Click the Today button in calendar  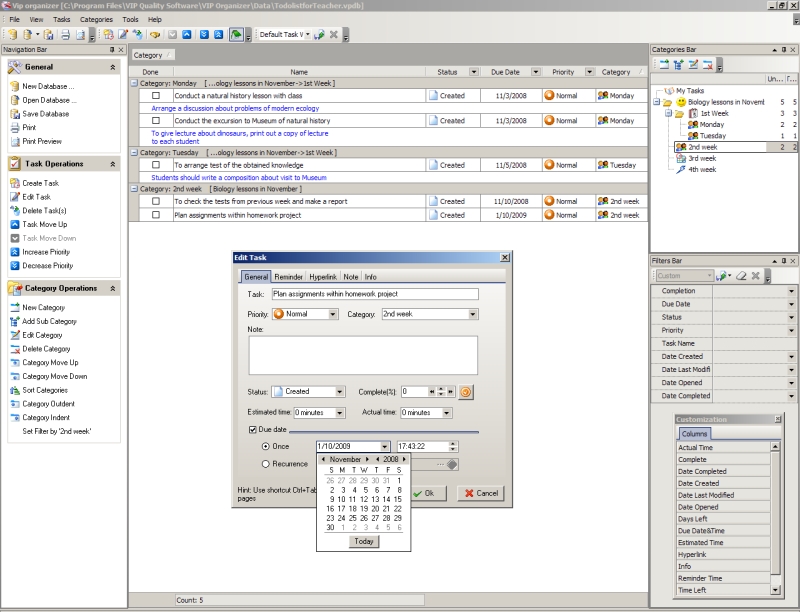(x=363, y=541)
